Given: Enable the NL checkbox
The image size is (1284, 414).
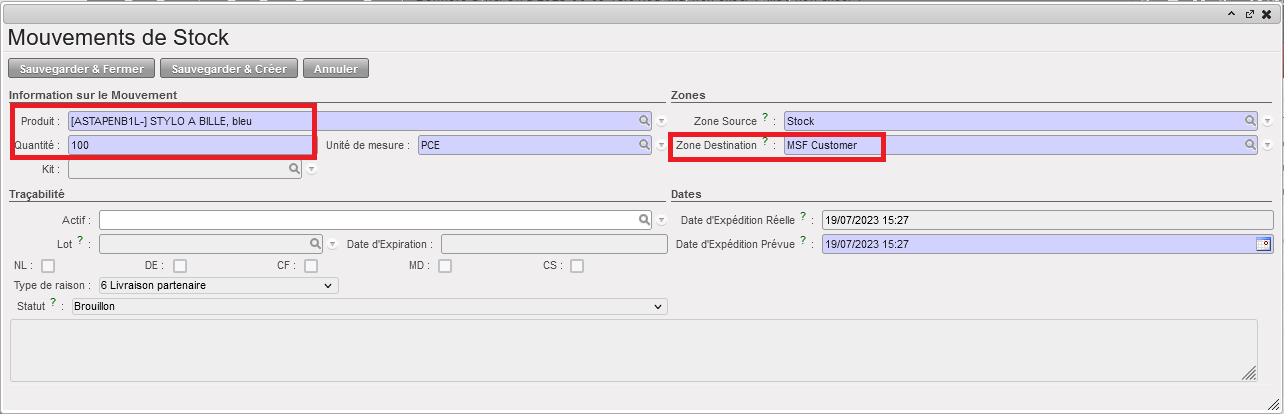Looking at the screenshot, I should click(48, 266).
